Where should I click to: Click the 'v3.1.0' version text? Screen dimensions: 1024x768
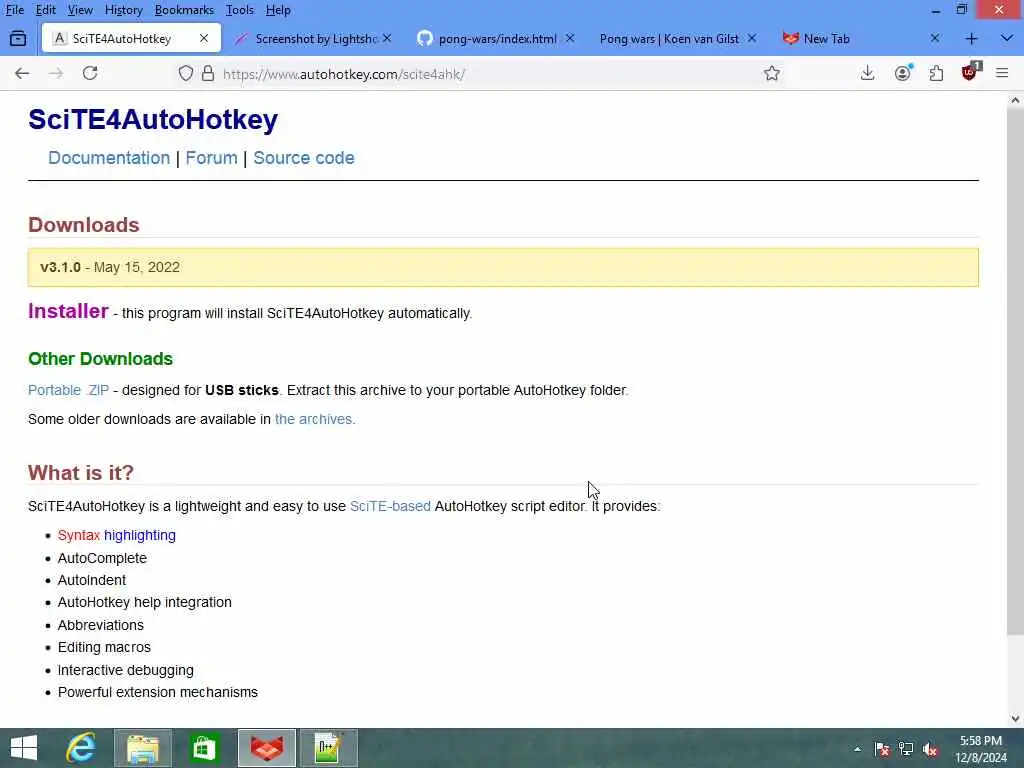(60, 267)
